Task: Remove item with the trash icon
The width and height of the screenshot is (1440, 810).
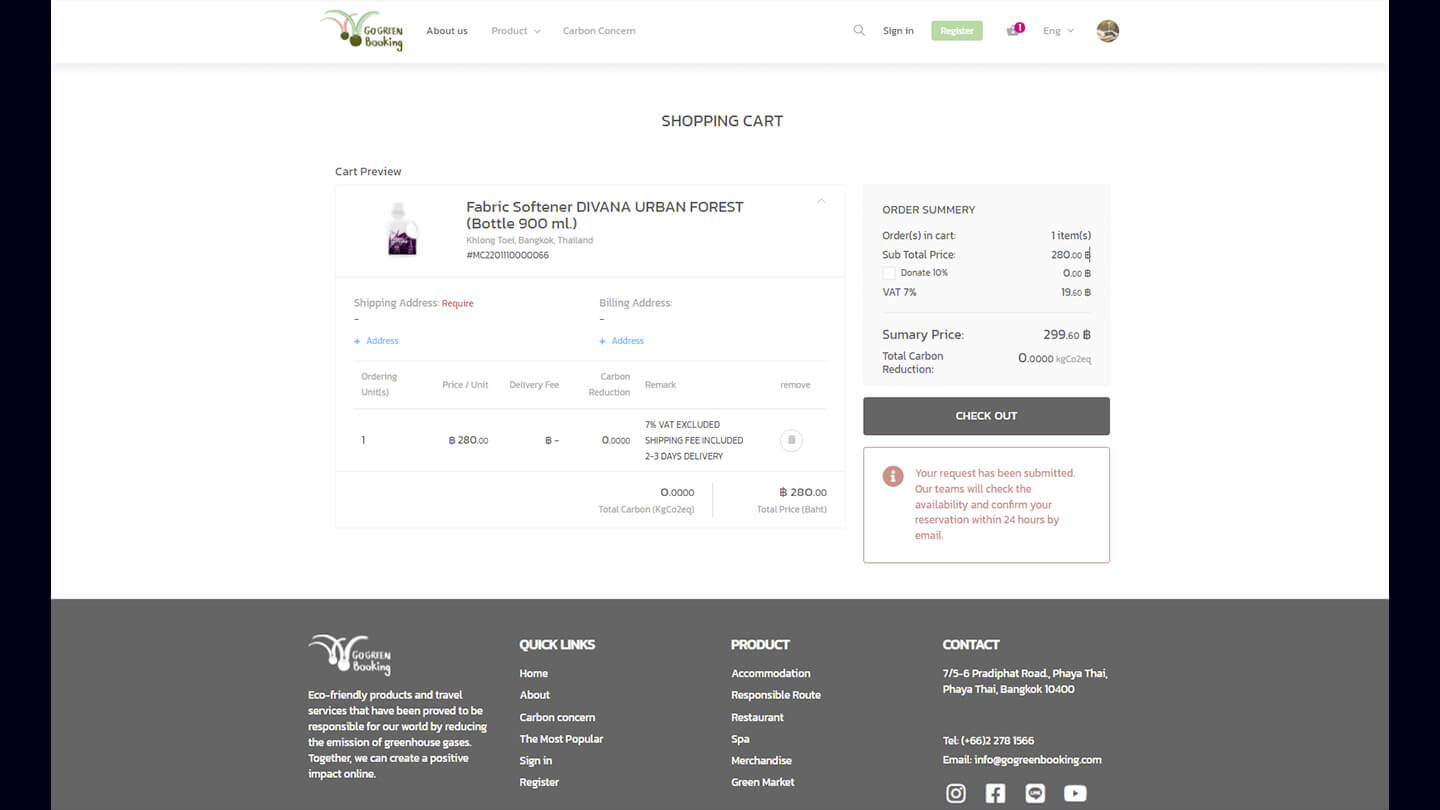Action: point(791,440)
